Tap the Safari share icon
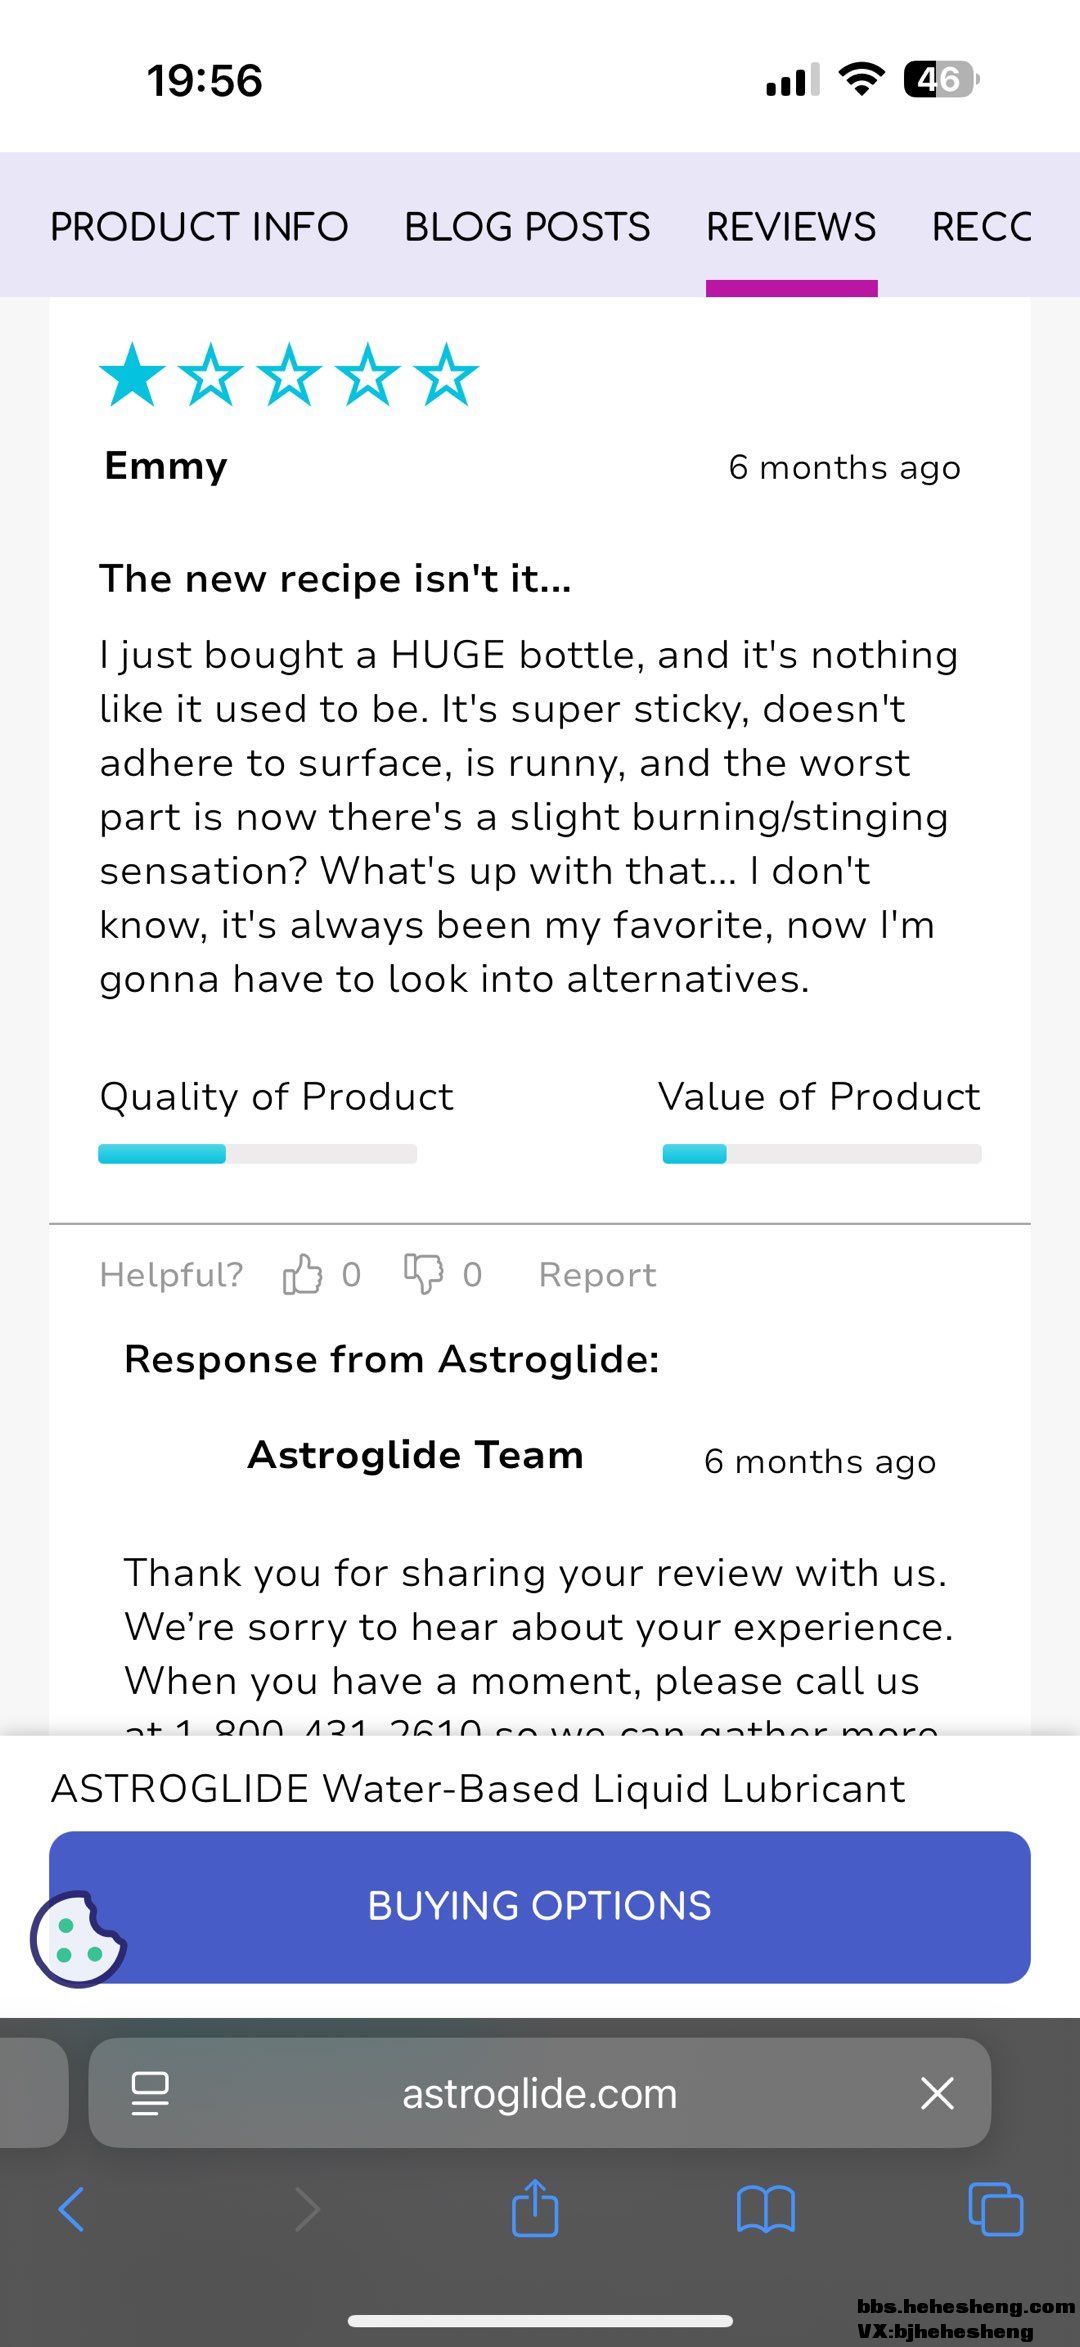The width and height of the screenshot is (1080, 2347). (535, 2208)
